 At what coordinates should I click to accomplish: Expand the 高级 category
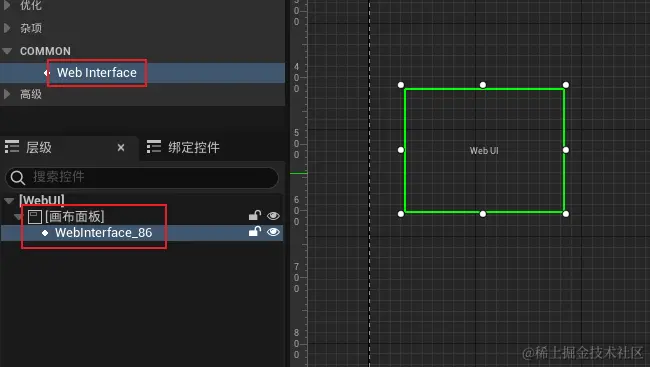coord(7,94)
